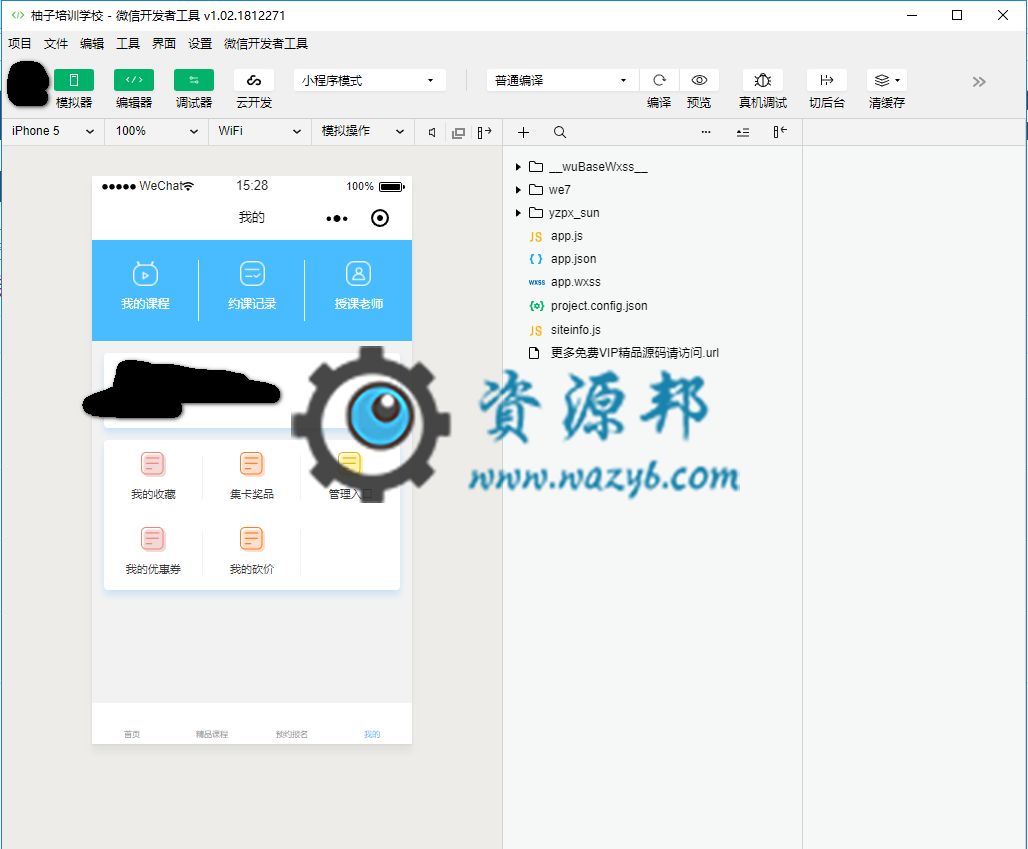The height and width of the screenshot is (849, 1028).
Task: Open the 更多免费VIP精品源码请访问.url file
Action: tap(634, 353)
